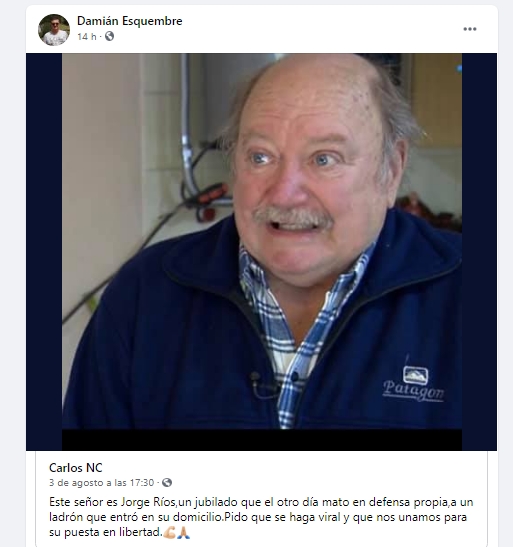Open the post via the 14 h timestamp
Screen dimensions: 513x547
pos(86,37)
